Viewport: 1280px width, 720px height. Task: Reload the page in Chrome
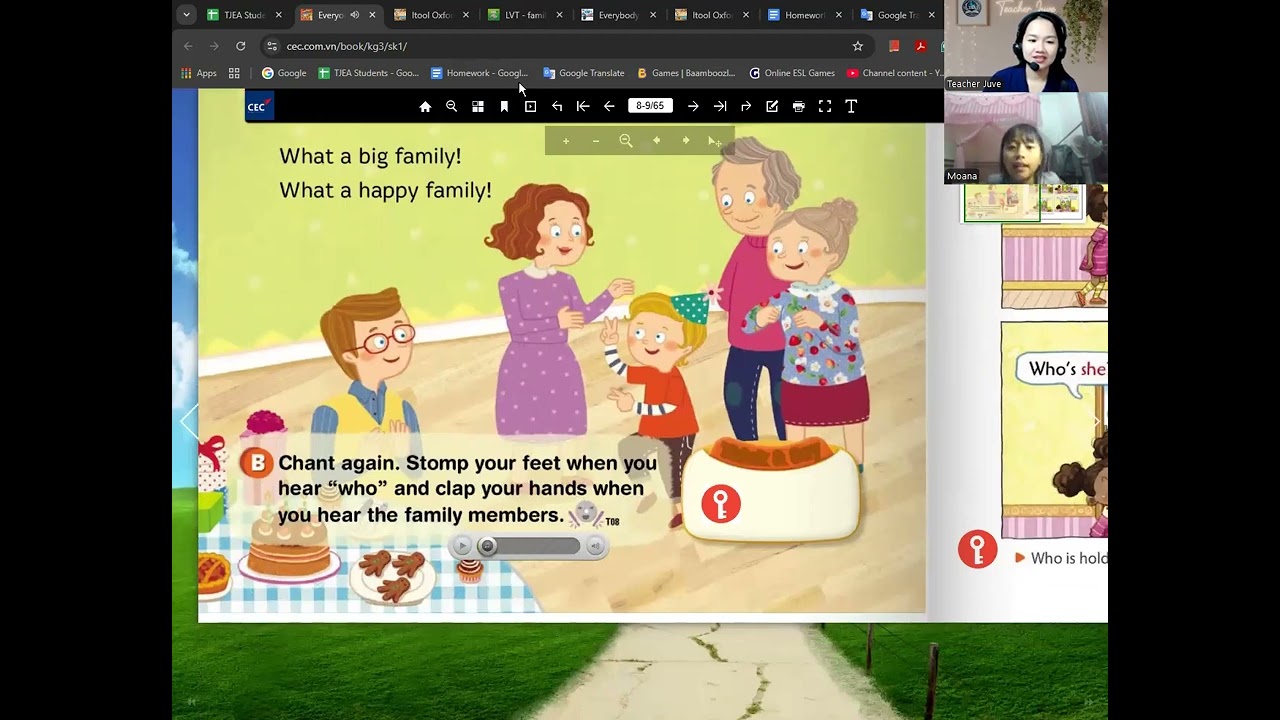coord(240,46)
